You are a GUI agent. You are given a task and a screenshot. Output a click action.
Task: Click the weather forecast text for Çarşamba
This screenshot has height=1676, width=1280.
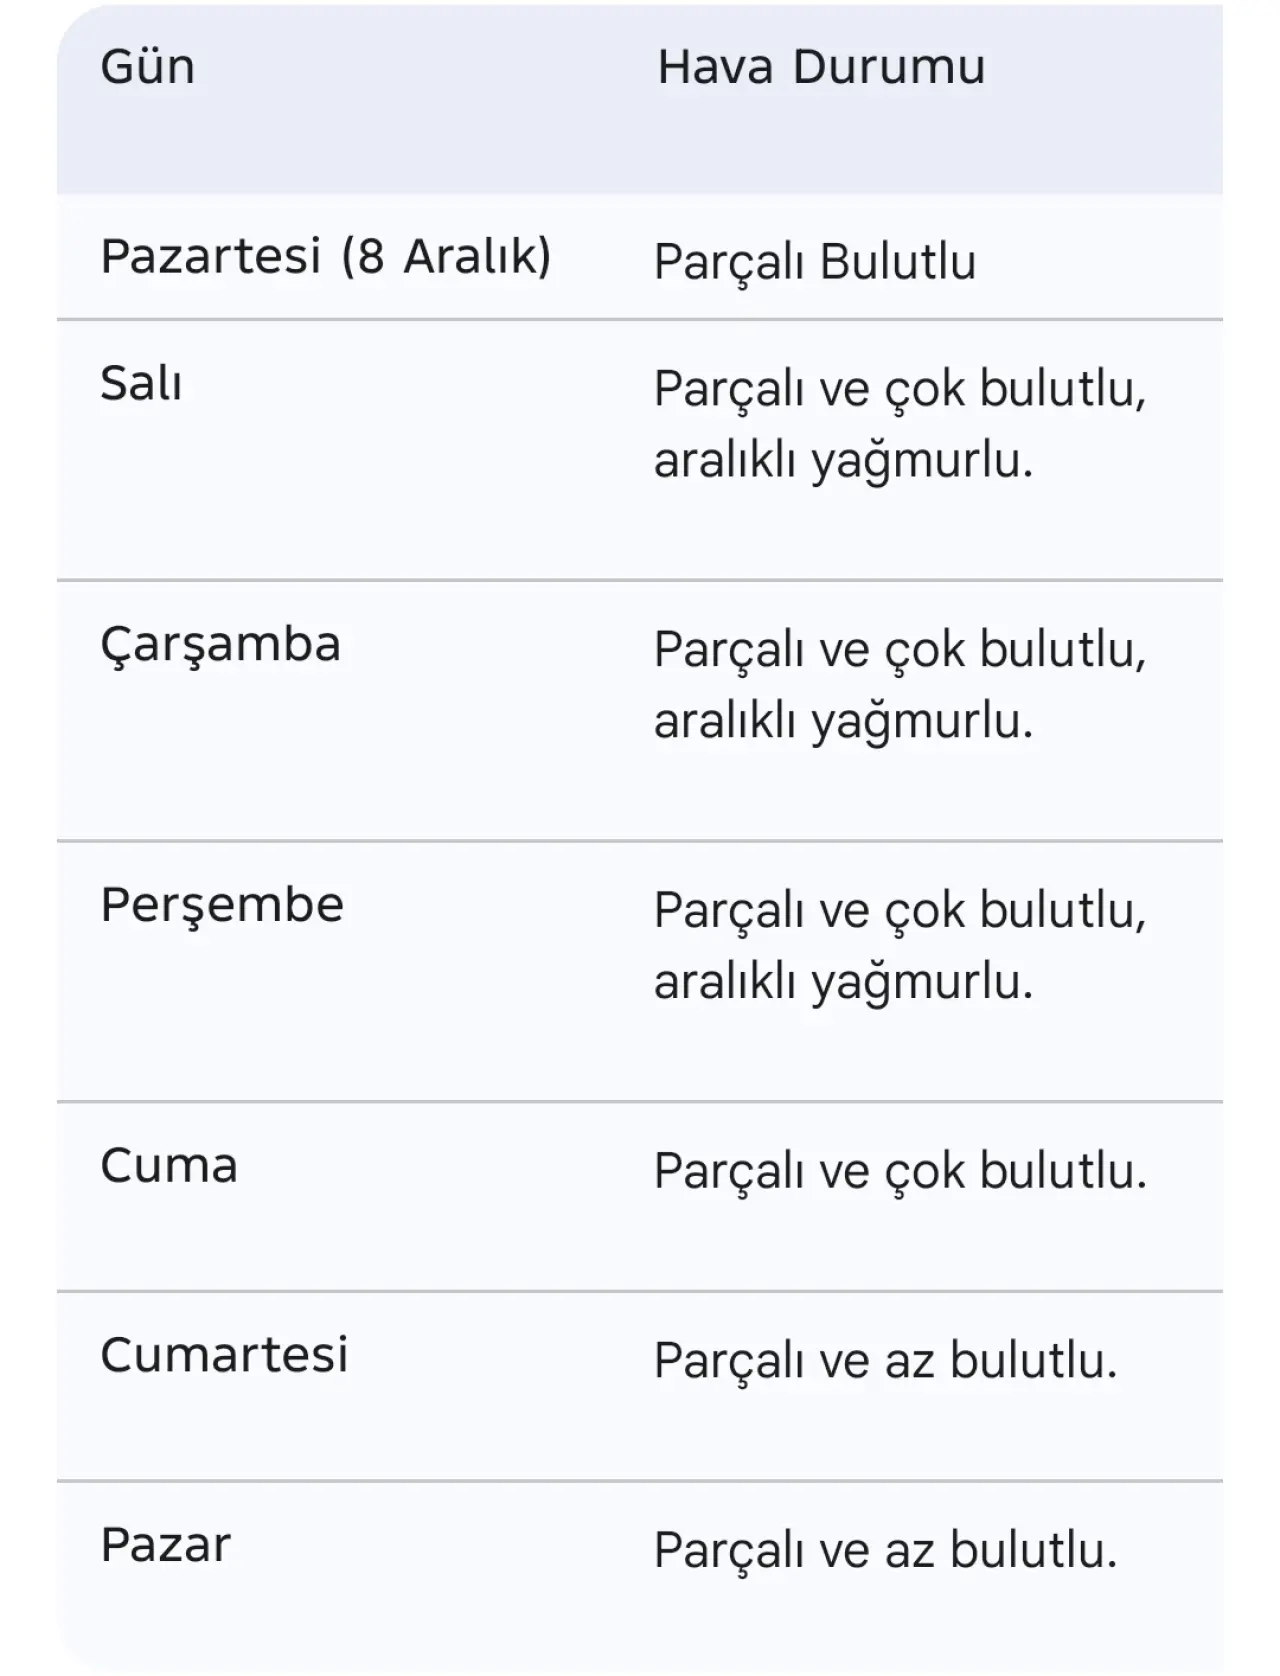[899, 685]
